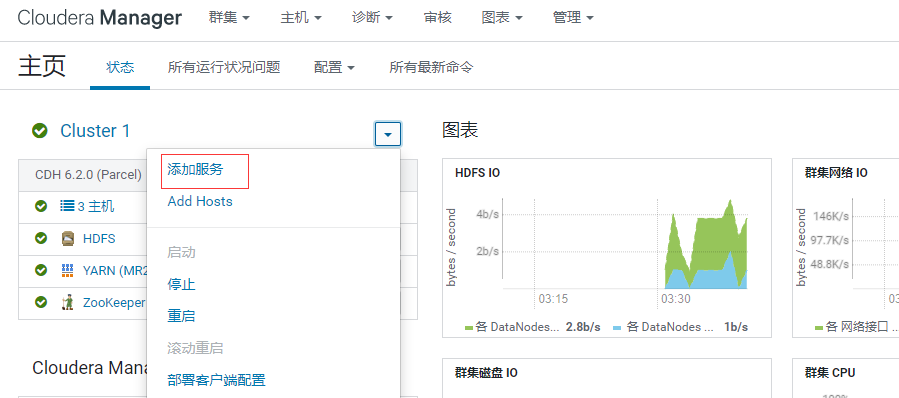The height and width of the screenshot is (398, 899).
Task: Toggle the Cluster 1 actions dropdown arrow
Action: click(388, 134)
